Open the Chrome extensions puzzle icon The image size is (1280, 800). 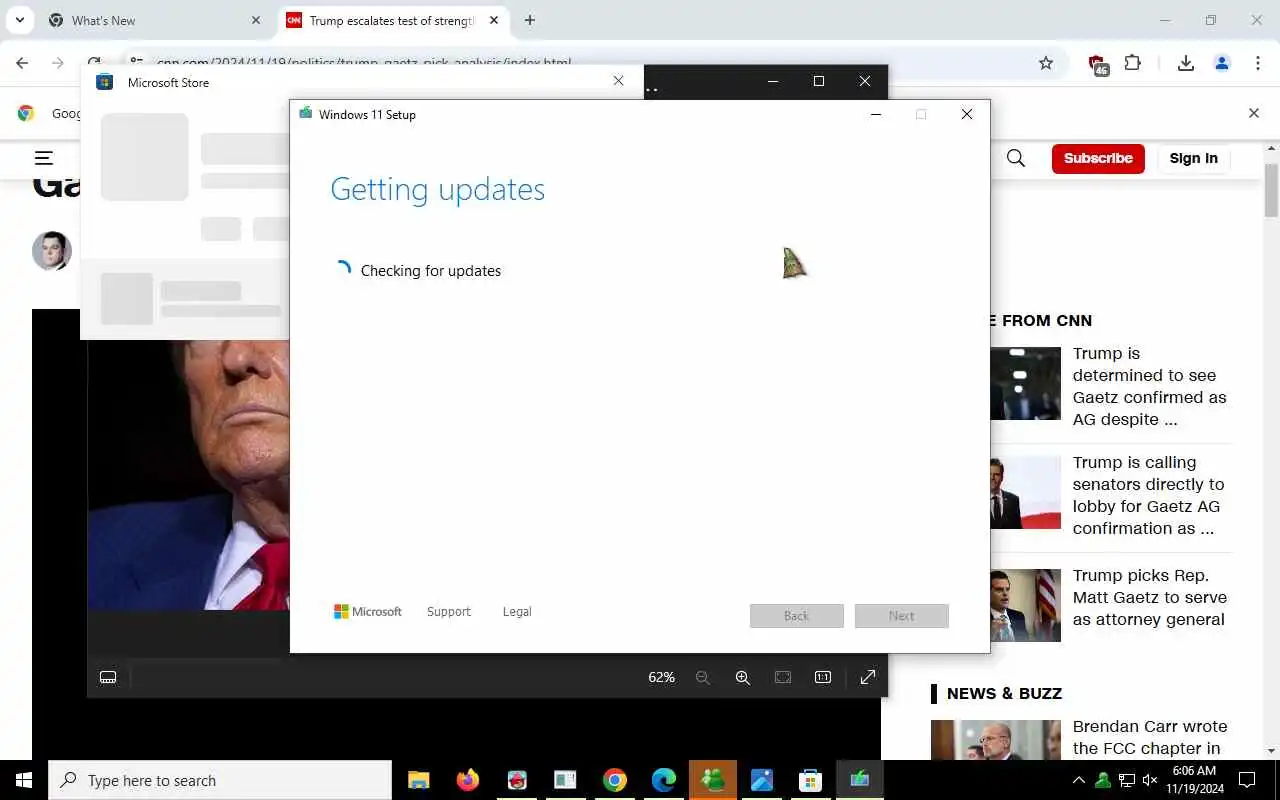tap(1132, 63)
